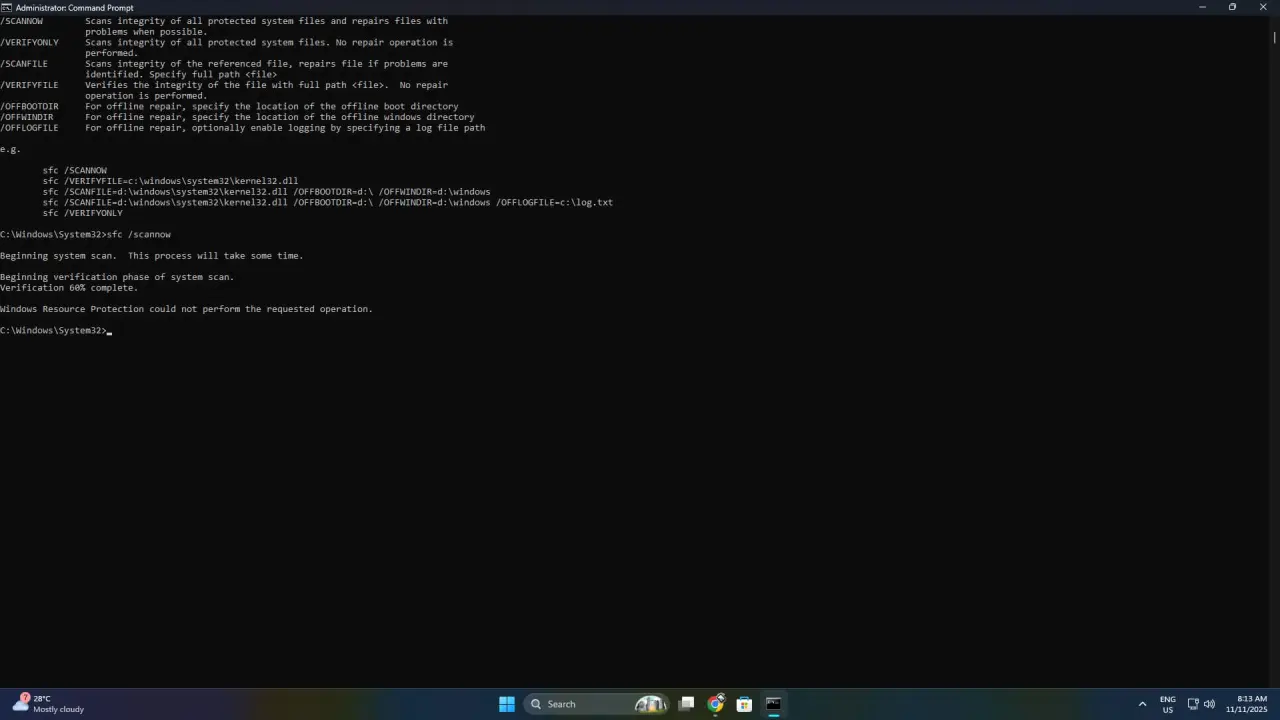Click the example line ending with log.txt
The image size is (1280, 720).
327,202
